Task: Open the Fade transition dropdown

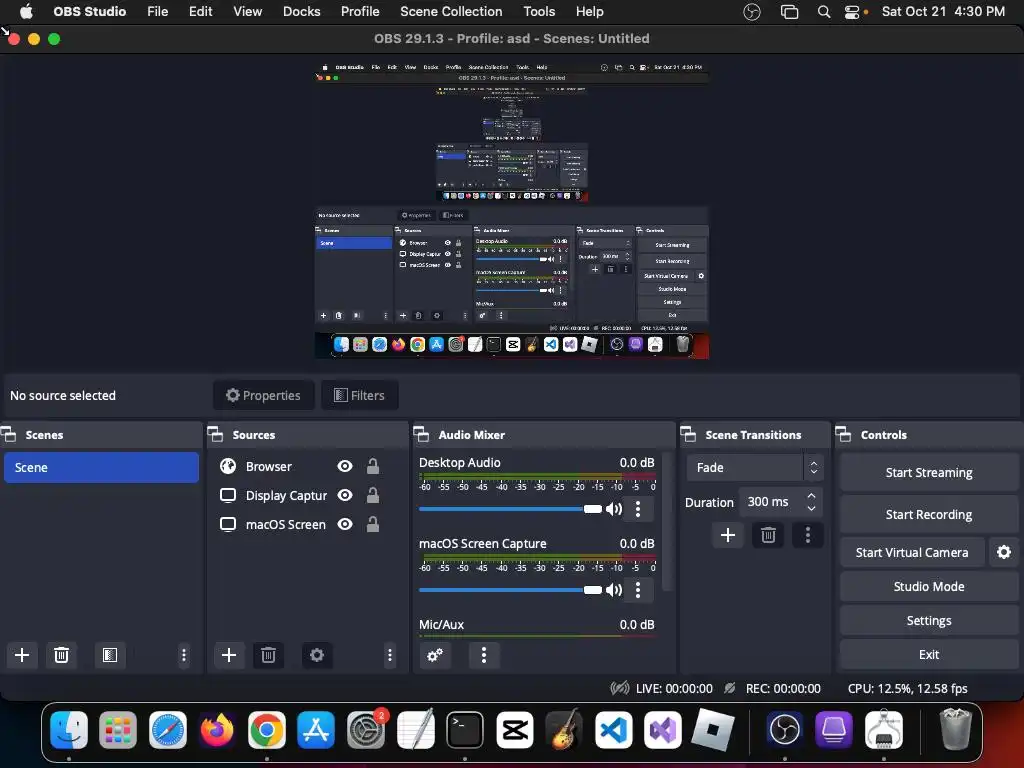Action: pos(755,468)
